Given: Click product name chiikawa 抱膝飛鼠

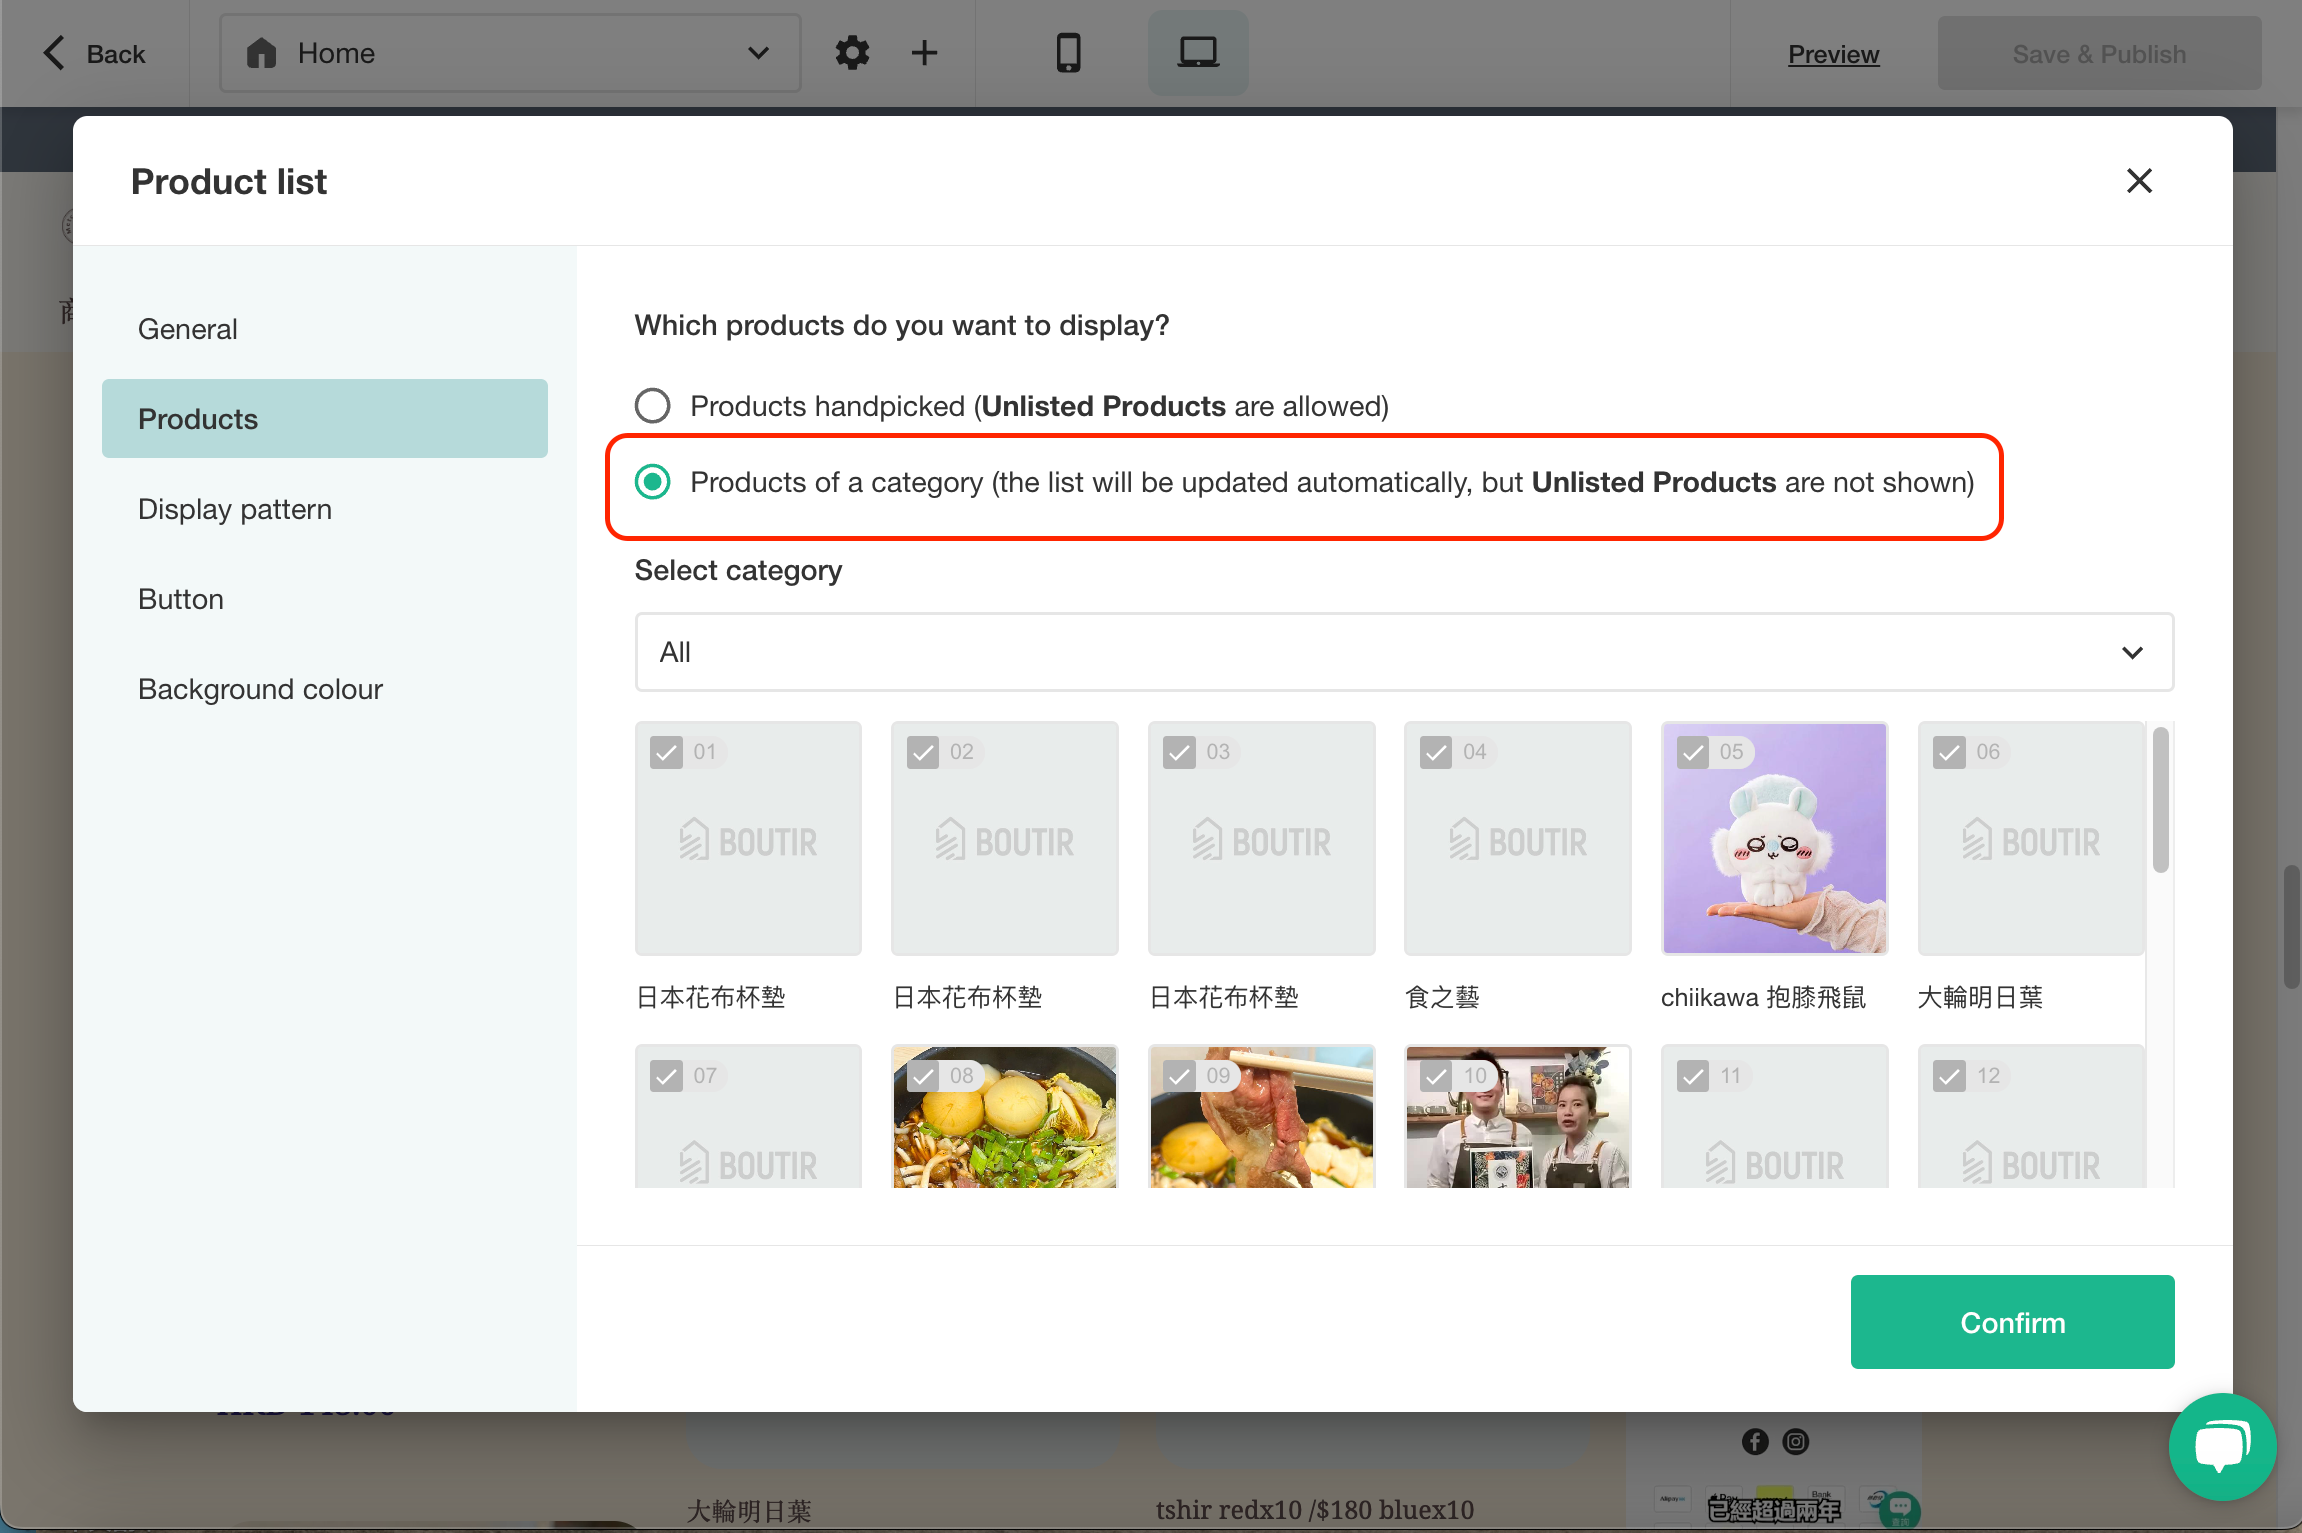Looking at the screenshot, I should click(x=1763, y=997).
